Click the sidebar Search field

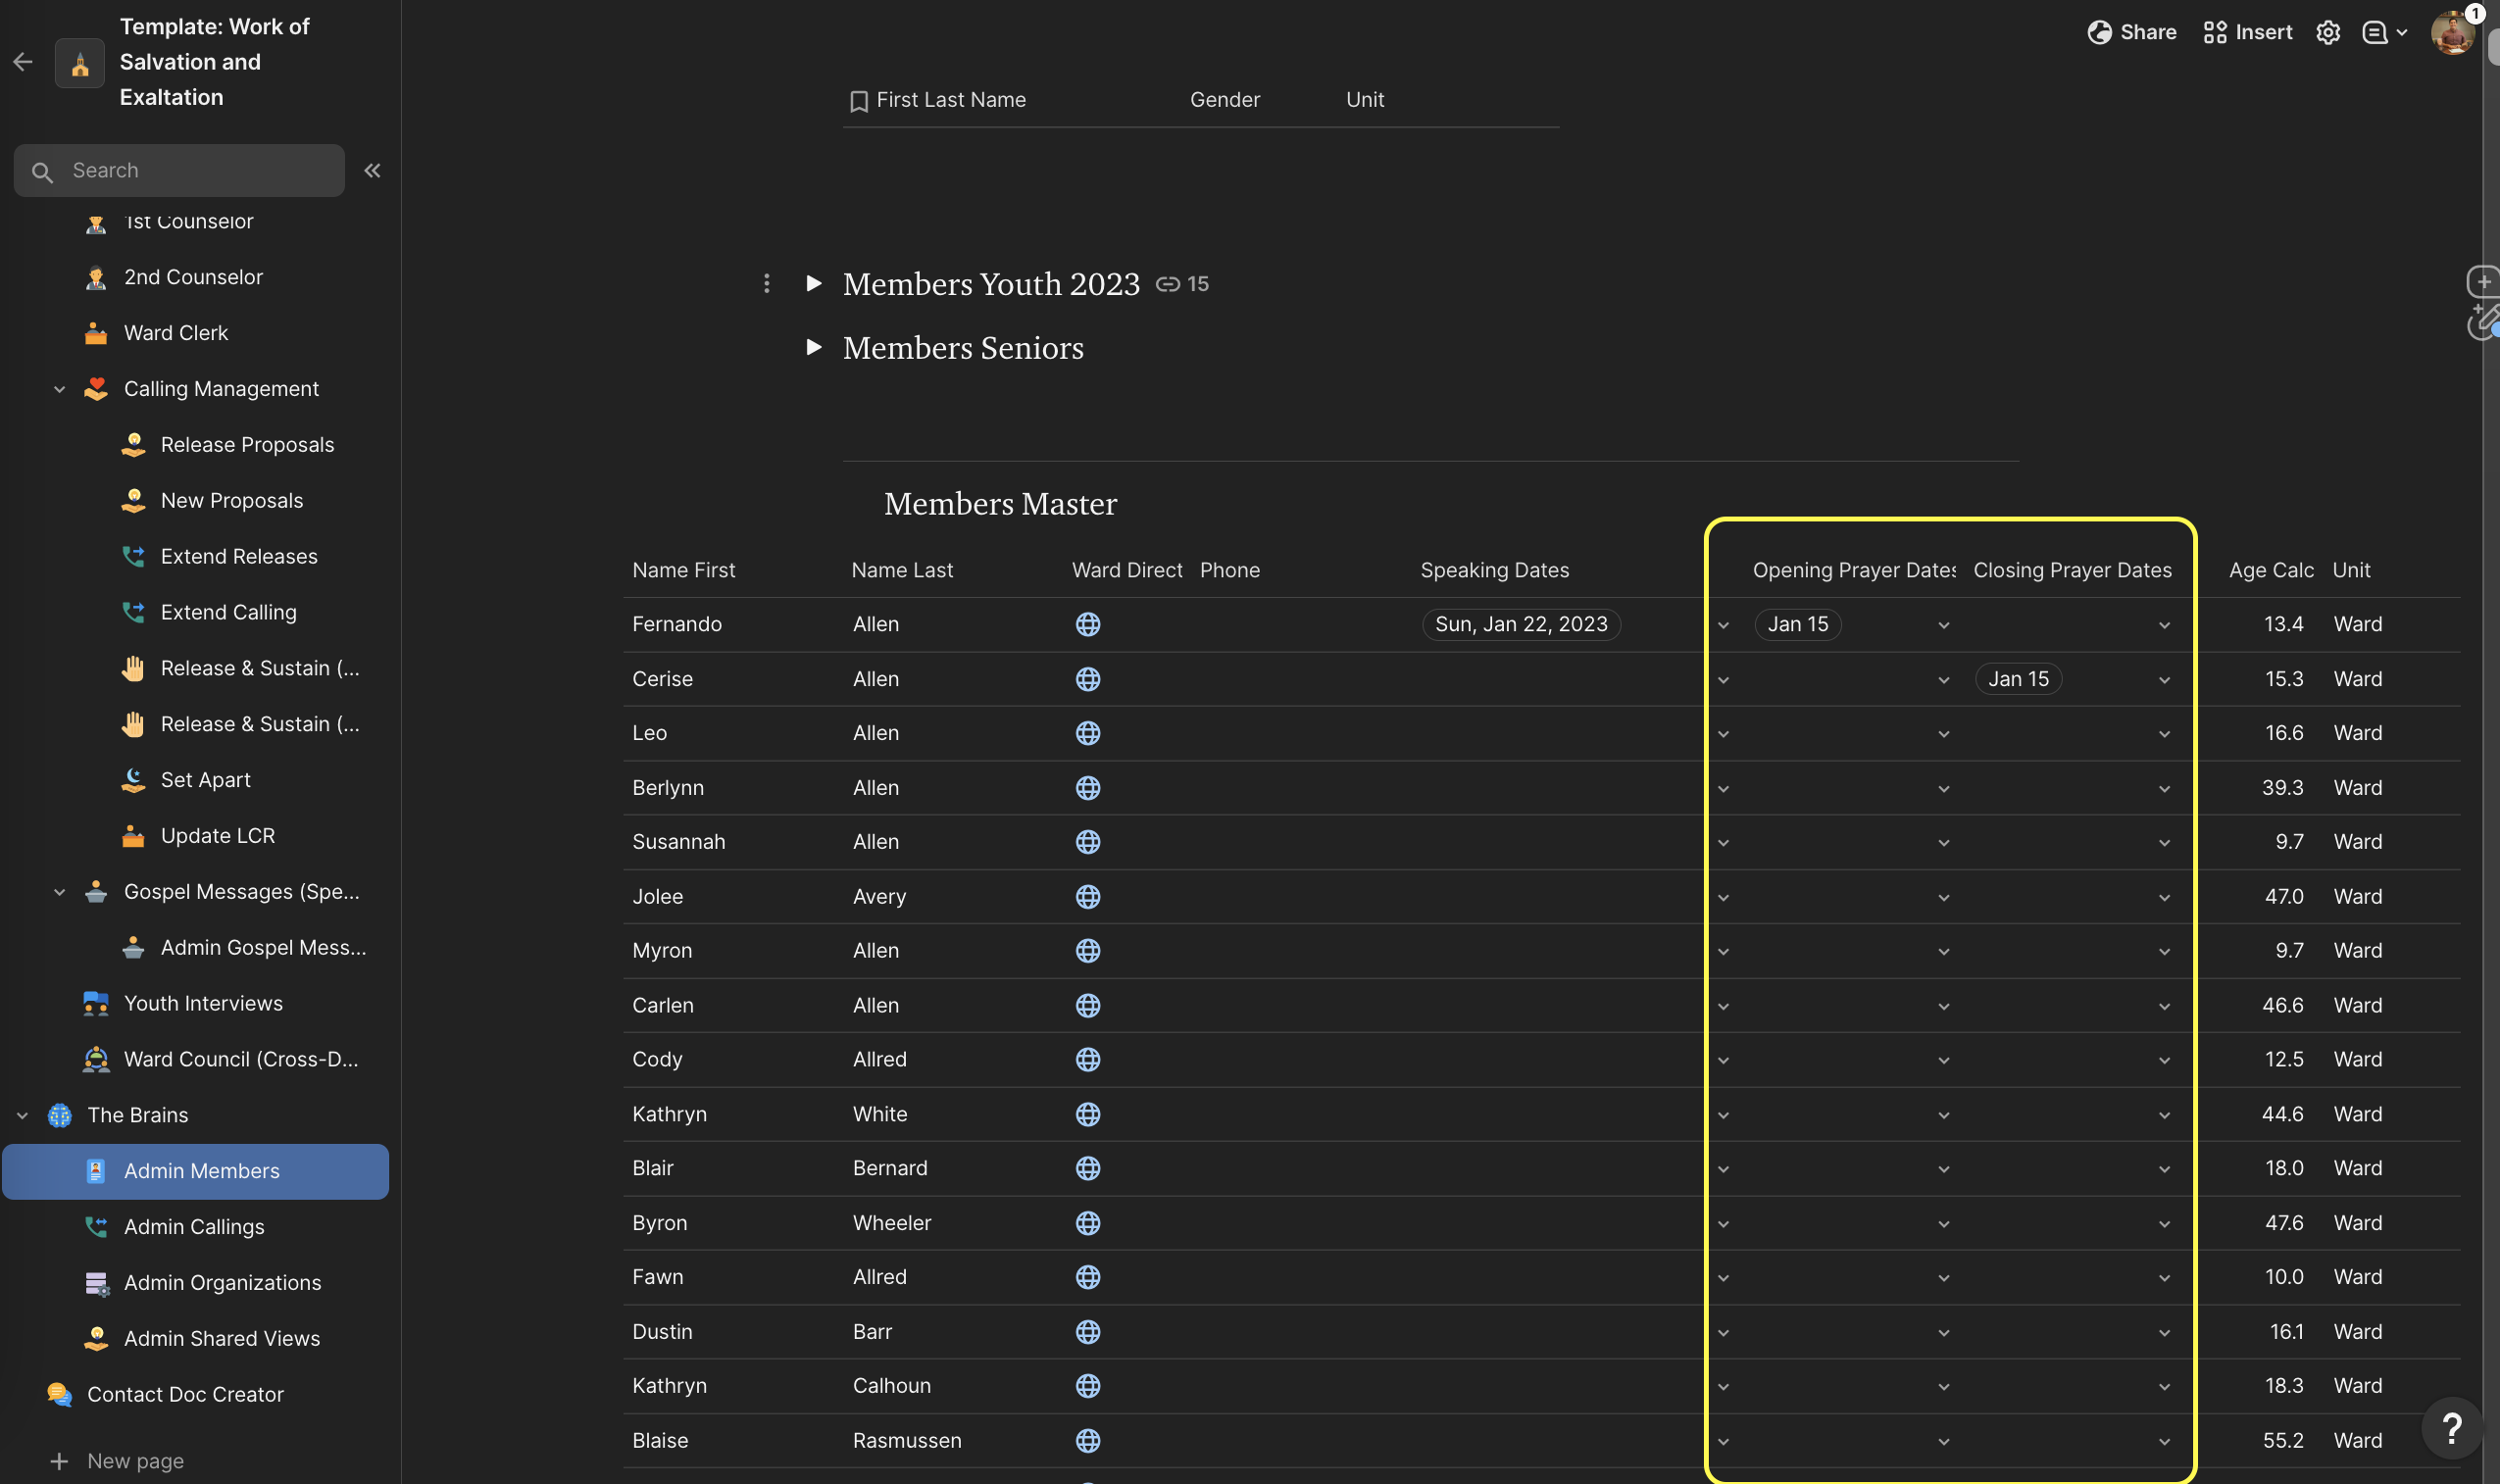click(180, 171)
